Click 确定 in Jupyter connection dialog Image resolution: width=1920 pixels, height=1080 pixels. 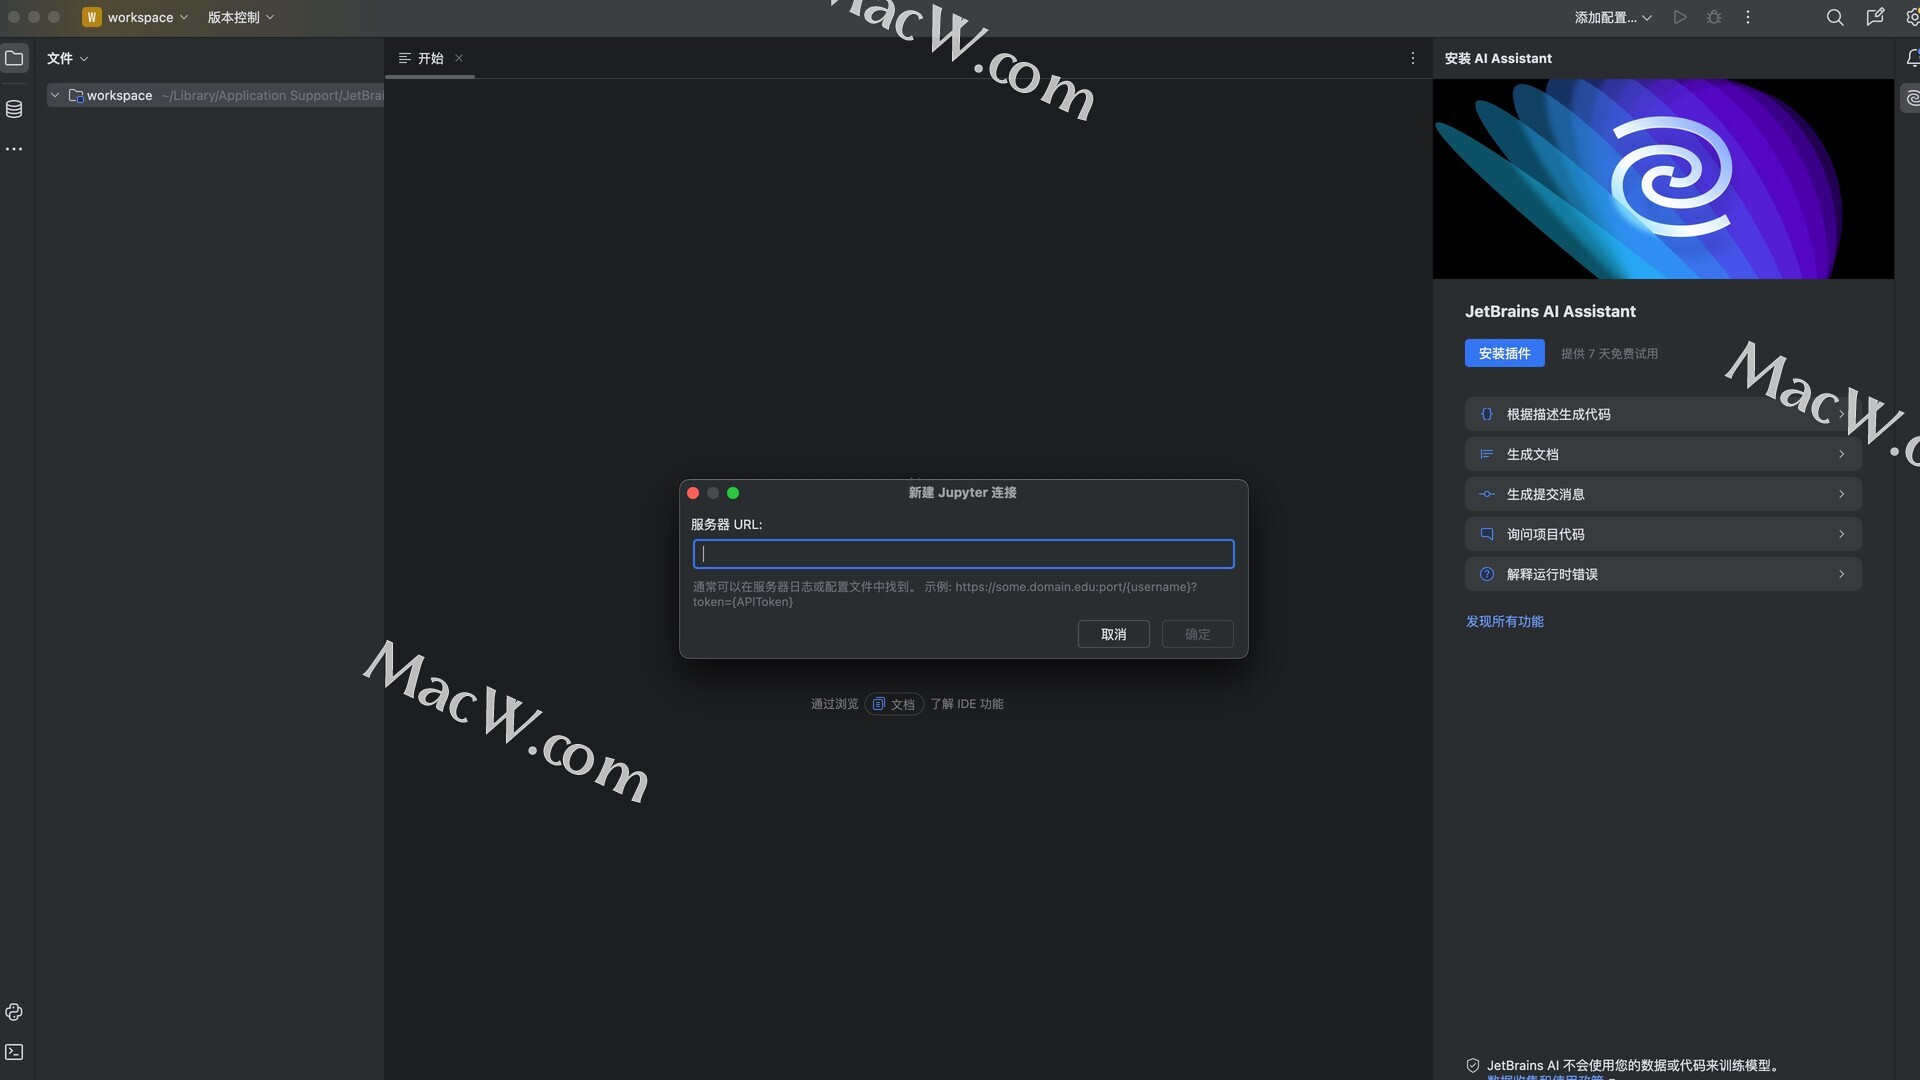pos(1197,634)
